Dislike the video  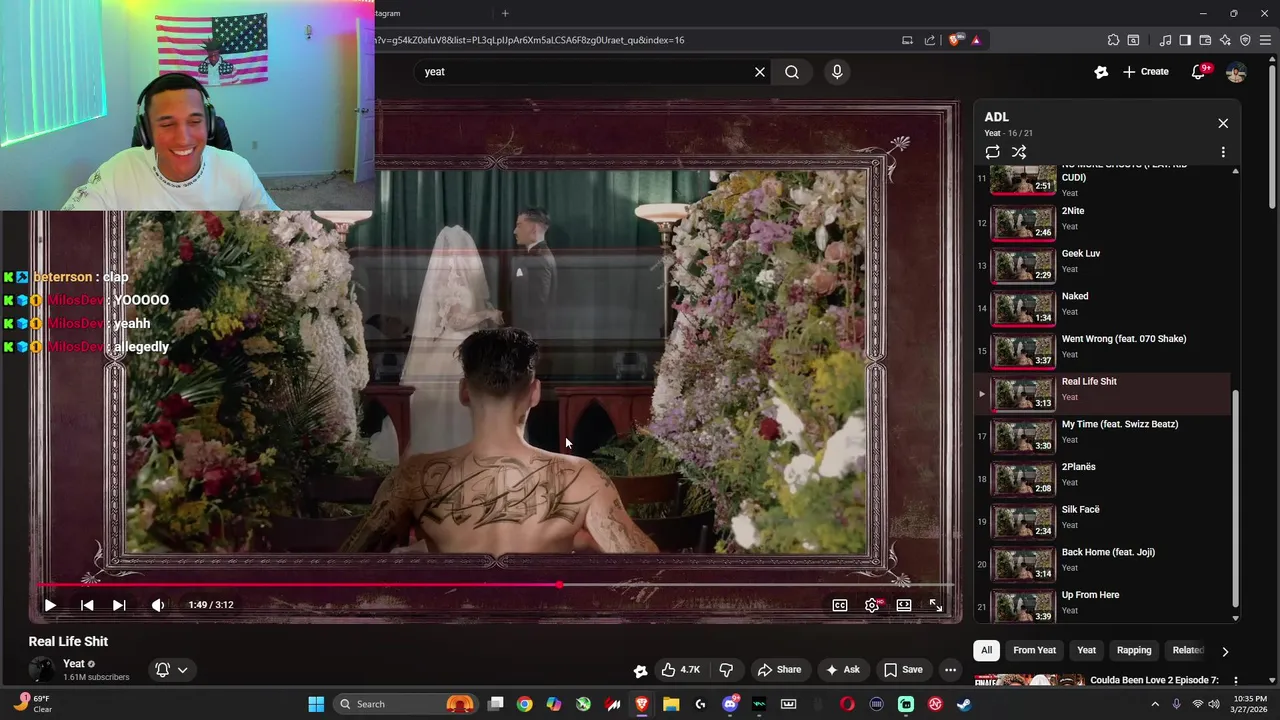point(727,670)
